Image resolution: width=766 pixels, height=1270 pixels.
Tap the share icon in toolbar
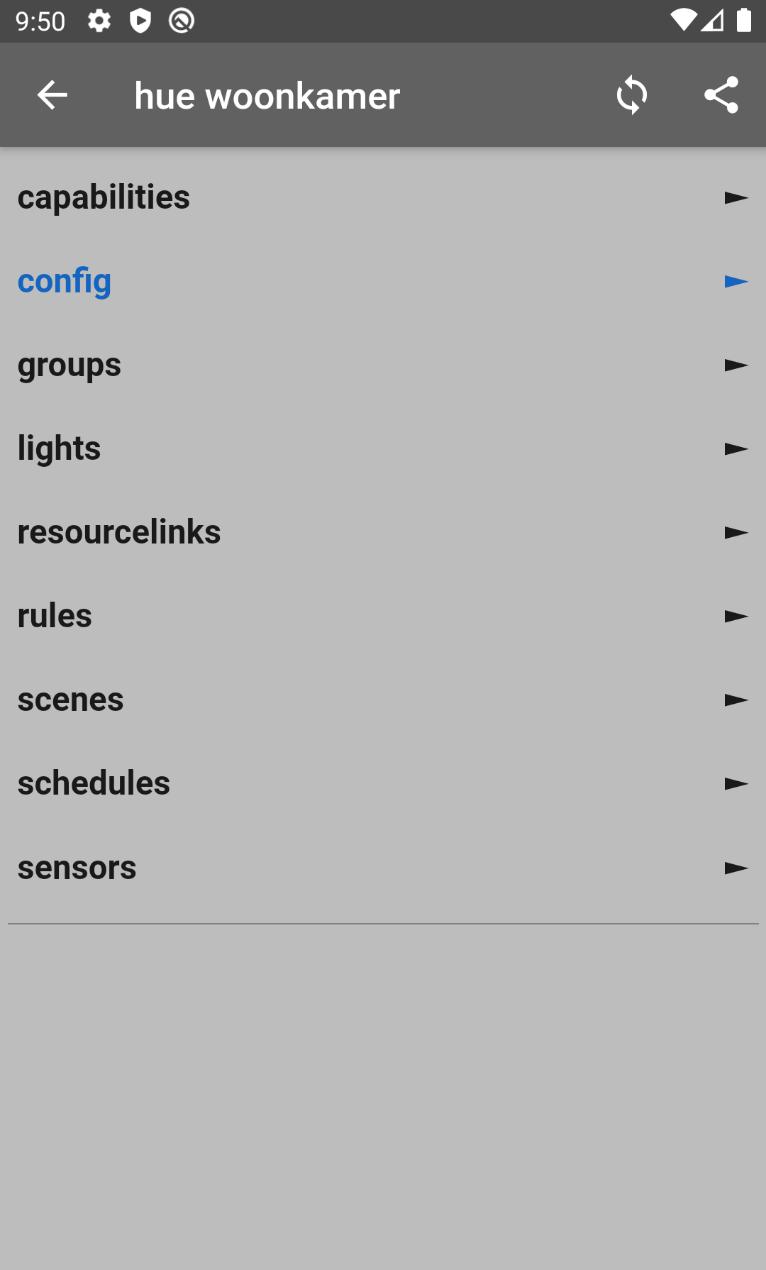[x=721, y=96]
